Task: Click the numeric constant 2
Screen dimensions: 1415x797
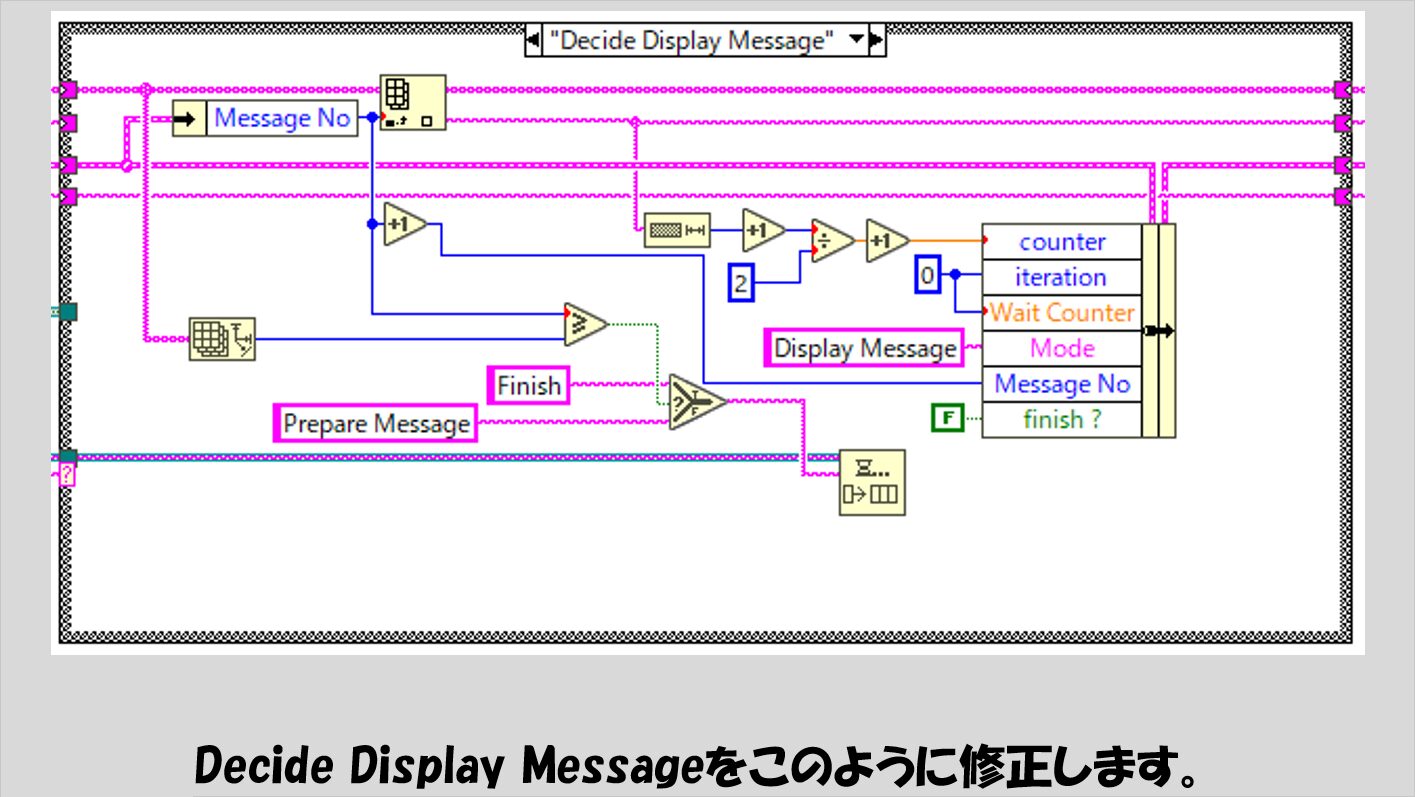Action: click(x=740, y=285)
